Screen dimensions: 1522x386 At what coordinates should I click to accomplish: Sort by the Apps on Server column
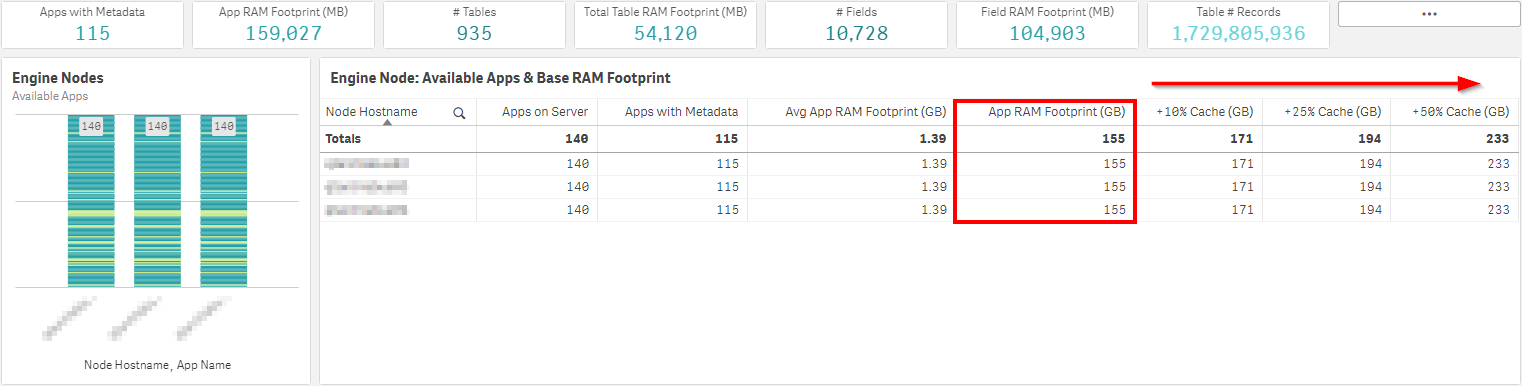(546, 112)
